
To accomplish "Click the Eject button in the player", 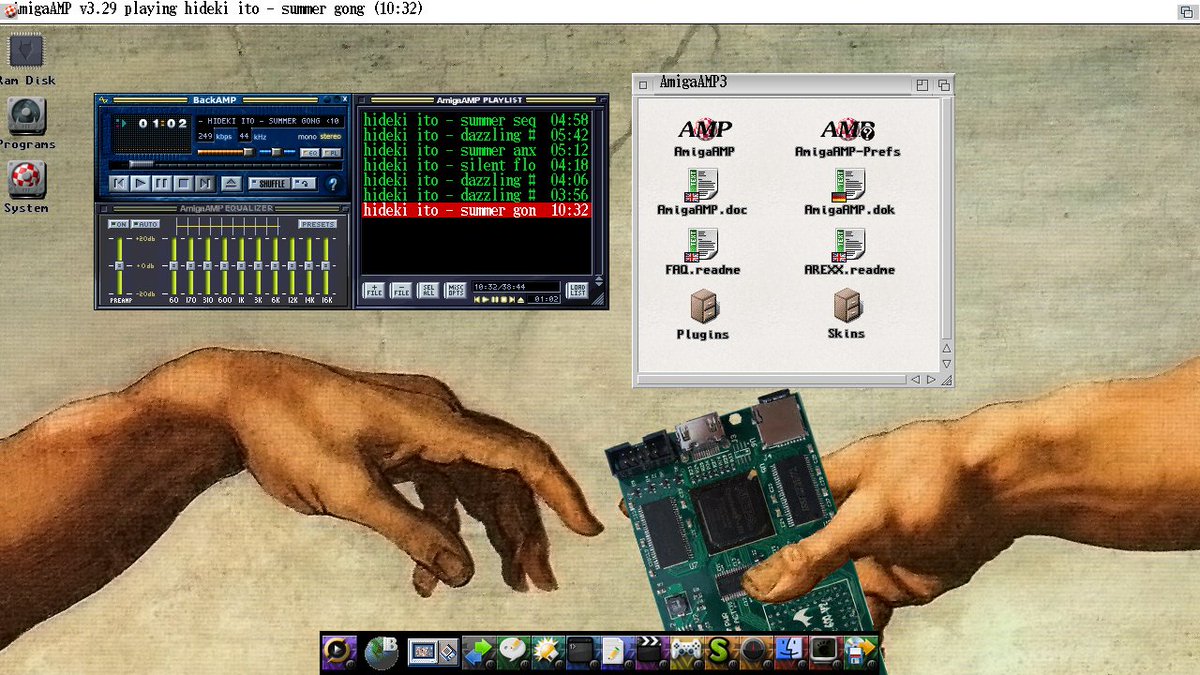I will coord(231,183).
